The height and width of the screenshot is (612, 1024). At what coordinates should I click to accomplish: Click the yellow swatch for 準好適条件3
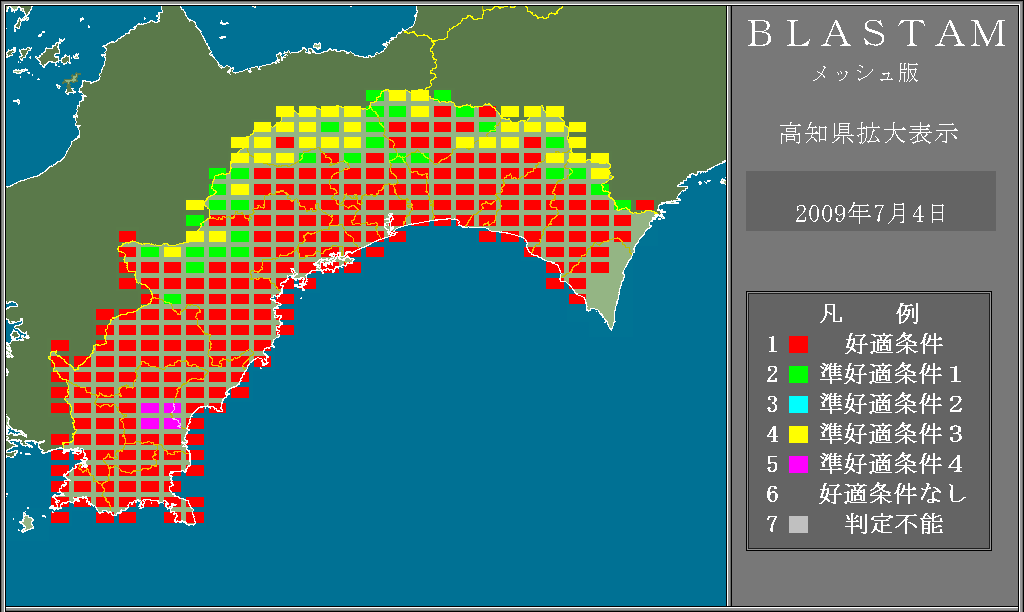[x=798, y=434]
